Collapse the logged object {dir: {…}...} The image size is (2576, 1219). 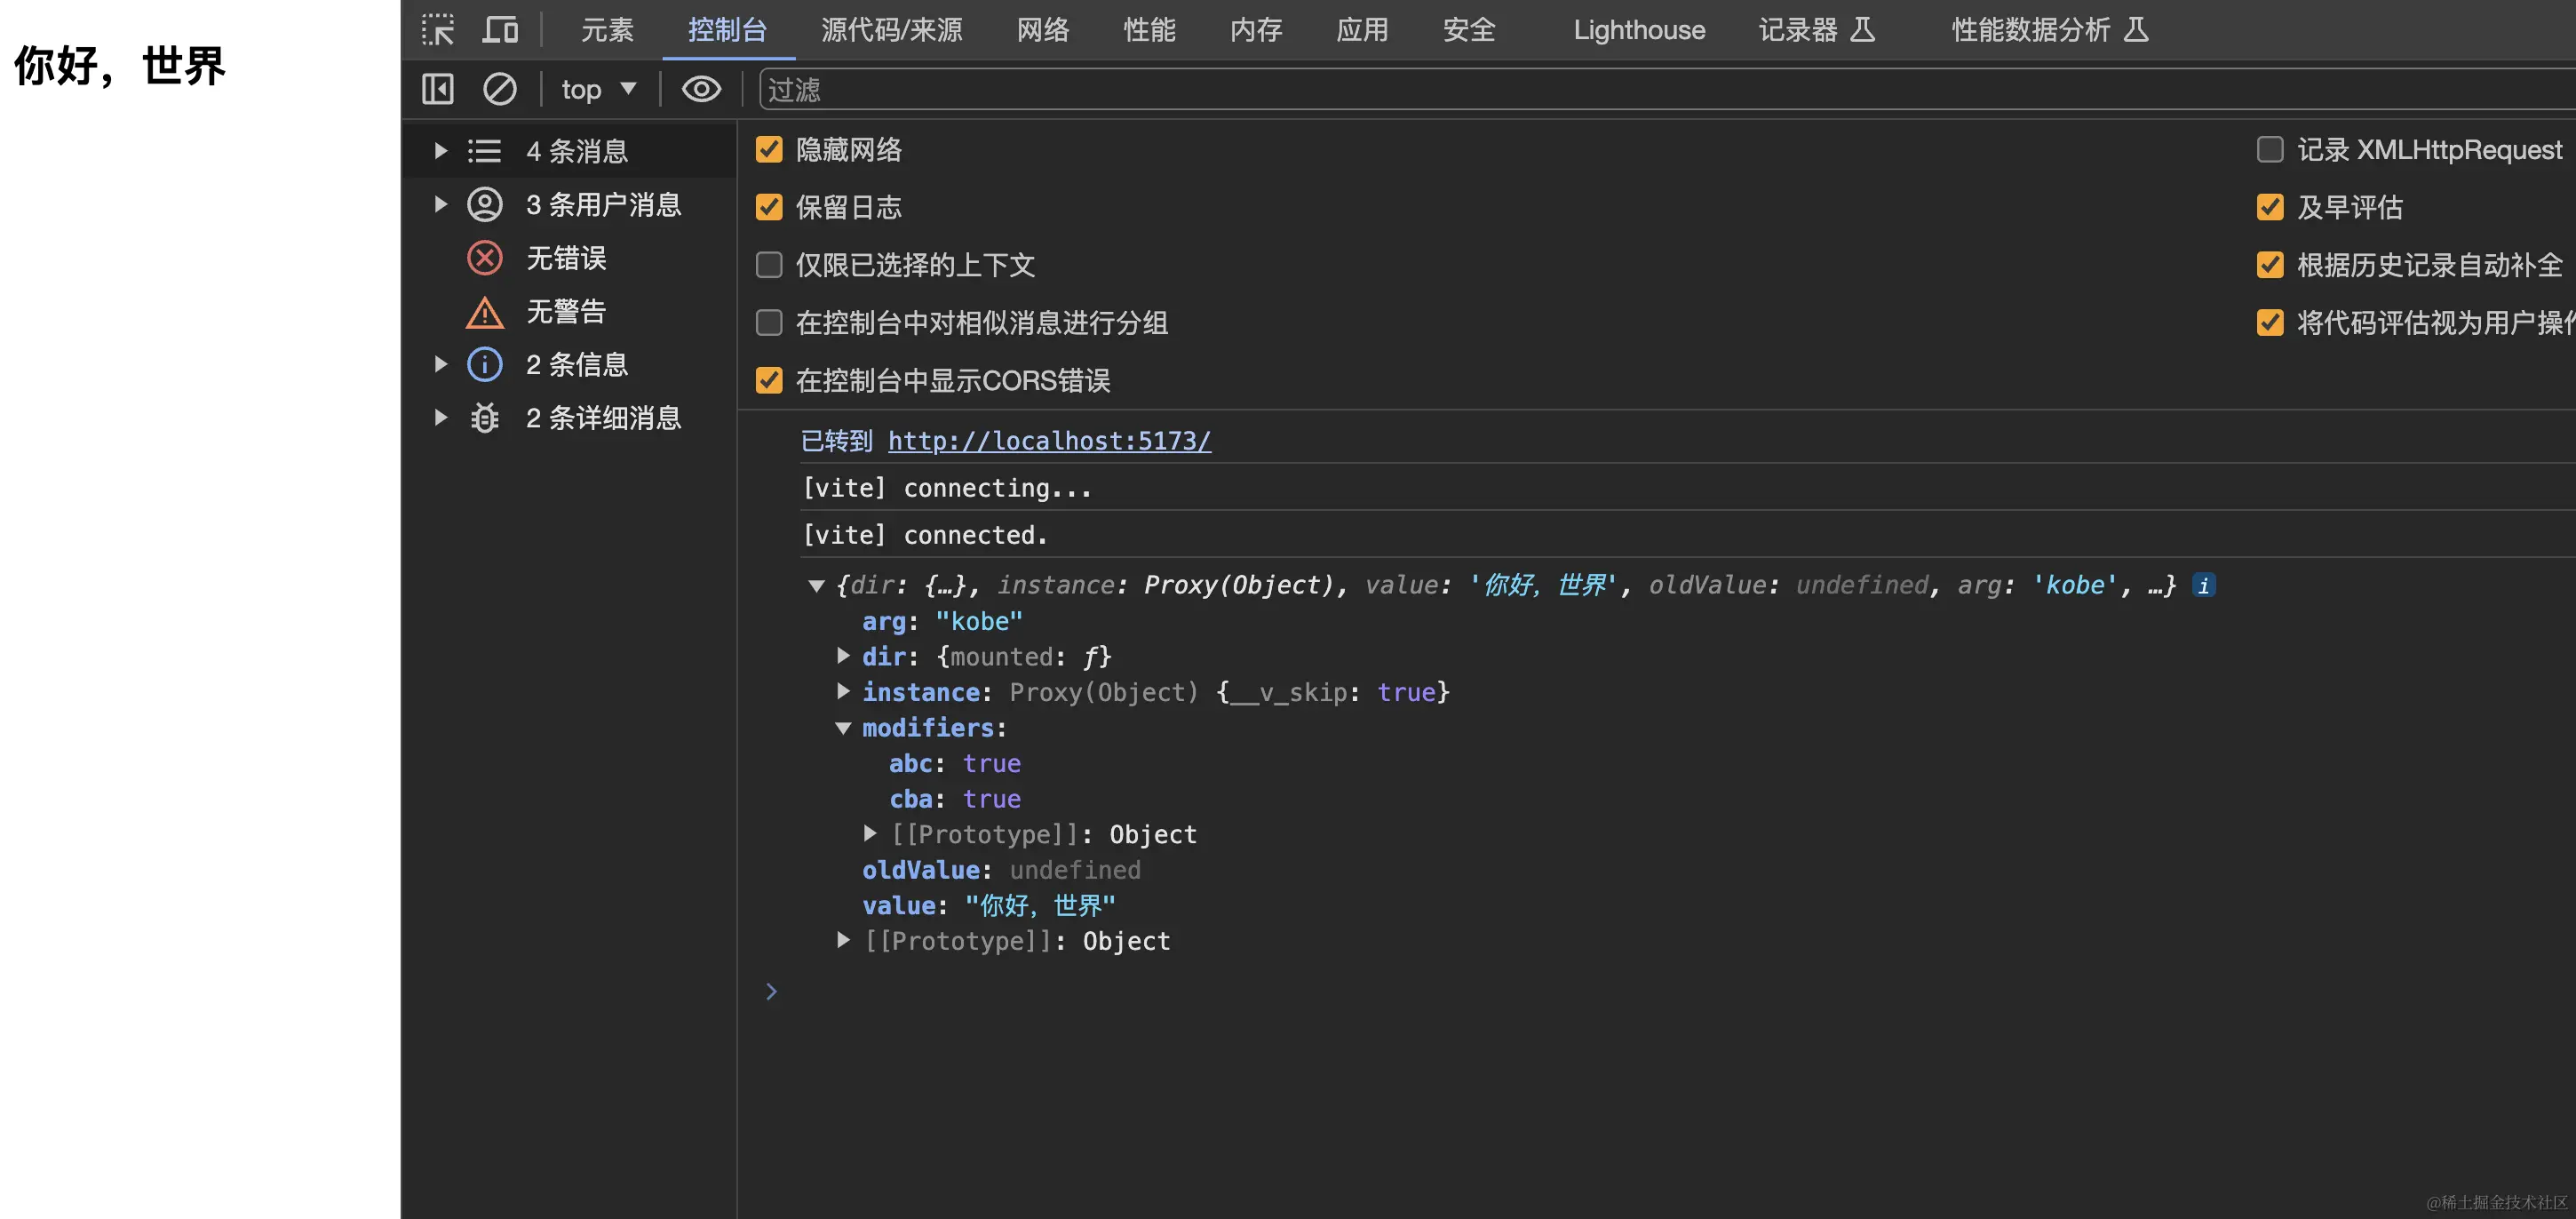[816, 586]
